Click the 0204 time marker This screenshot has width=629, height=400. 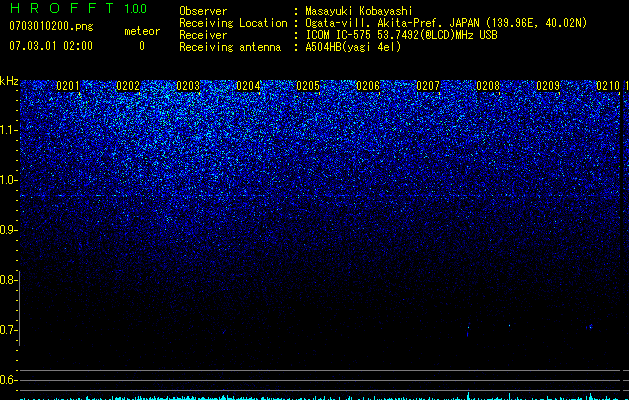click(x=248, y=86)
